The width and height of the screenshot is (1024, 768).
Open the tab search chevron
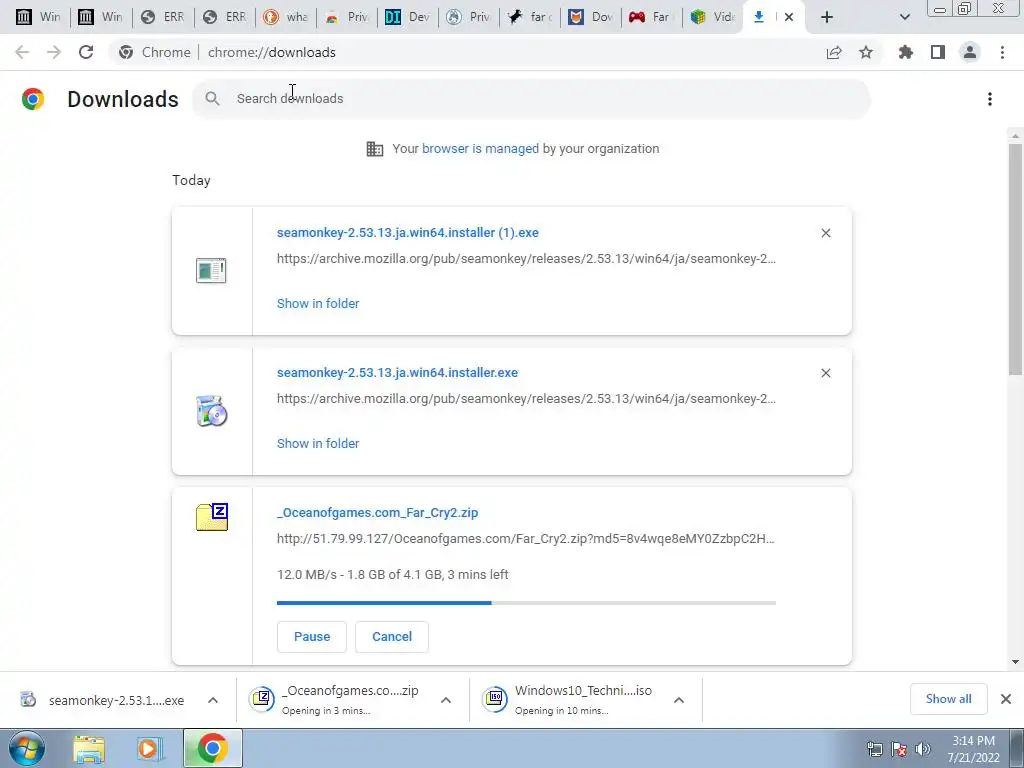(904, 17)
